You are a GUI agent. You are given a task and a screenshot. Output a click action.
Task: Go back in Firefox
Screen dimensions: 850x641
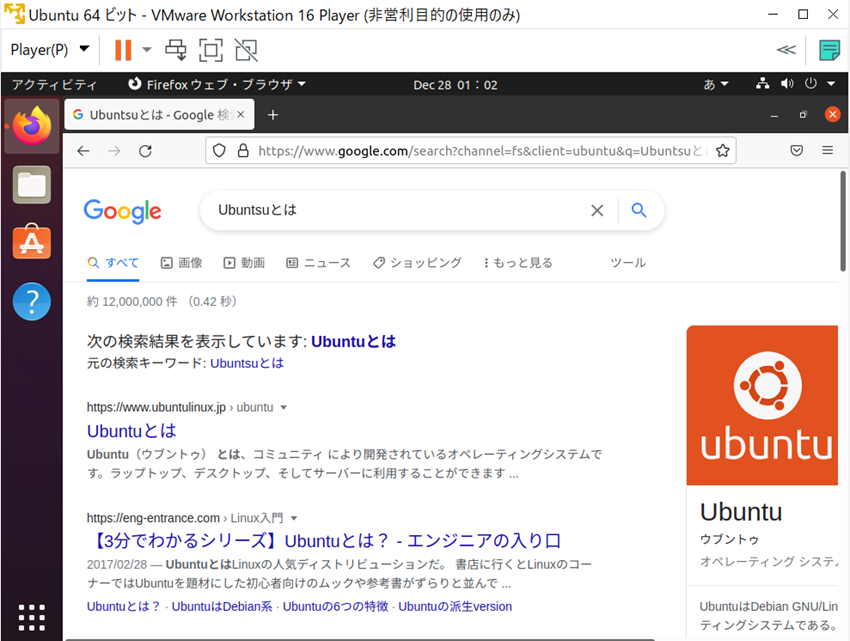(83, 151)
